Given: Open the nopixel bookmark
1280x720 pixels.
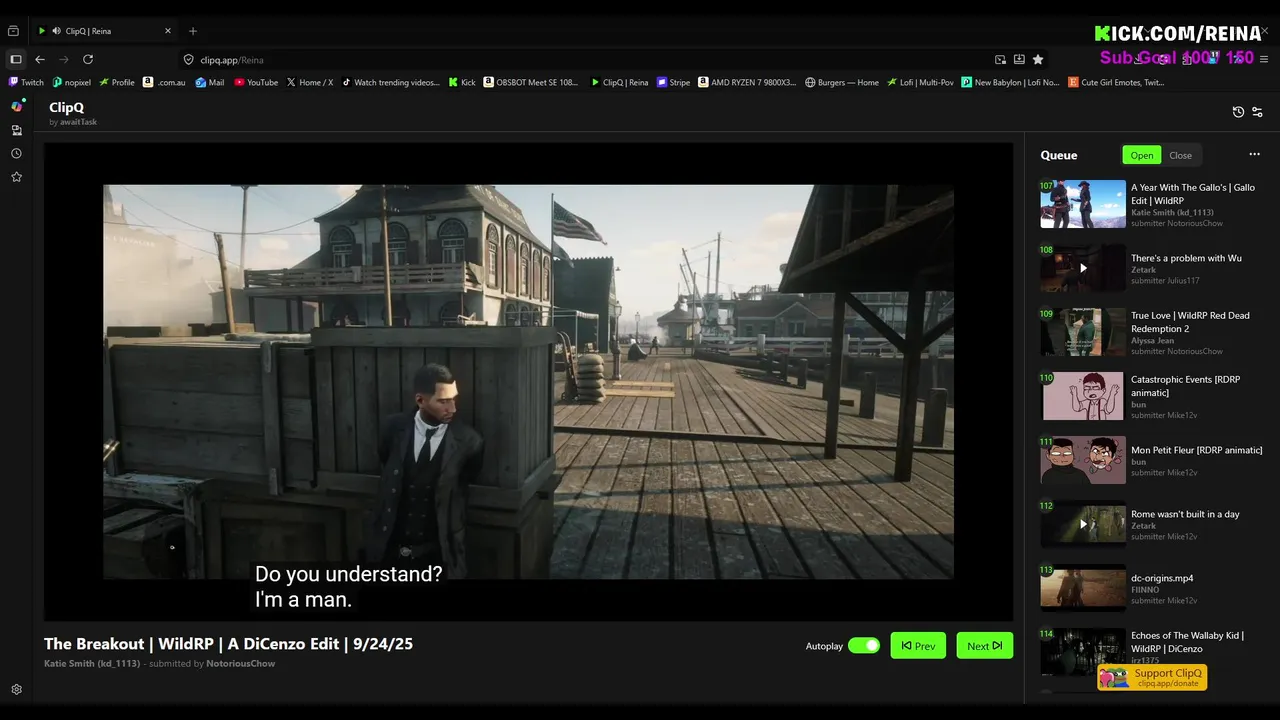Looking at the screenshot, I should click(71, 83).
